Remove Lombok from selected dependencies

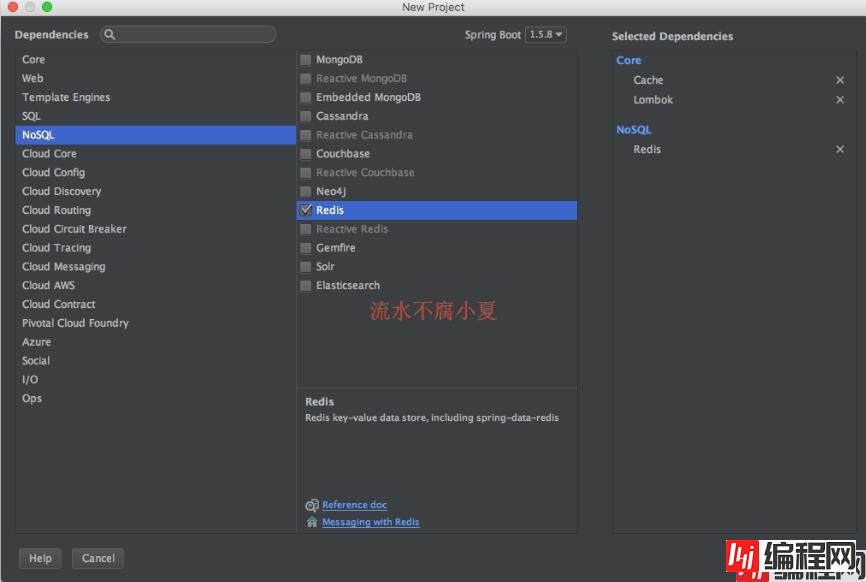pos(840,100)
